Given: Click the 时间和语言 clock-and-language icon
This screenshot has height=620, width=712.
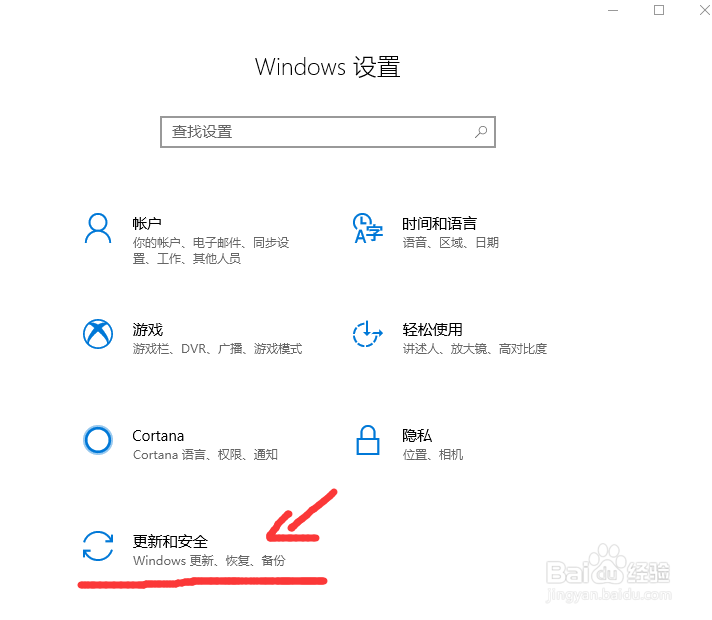Looking at the screenshot, I should (x=368, y=228).
